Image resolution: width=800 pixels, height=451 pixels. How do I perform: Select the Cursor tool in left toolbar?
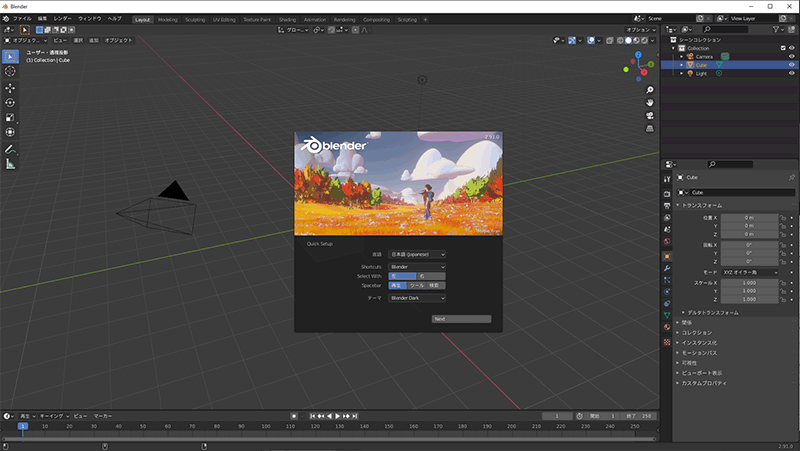[x=10, y=72]
